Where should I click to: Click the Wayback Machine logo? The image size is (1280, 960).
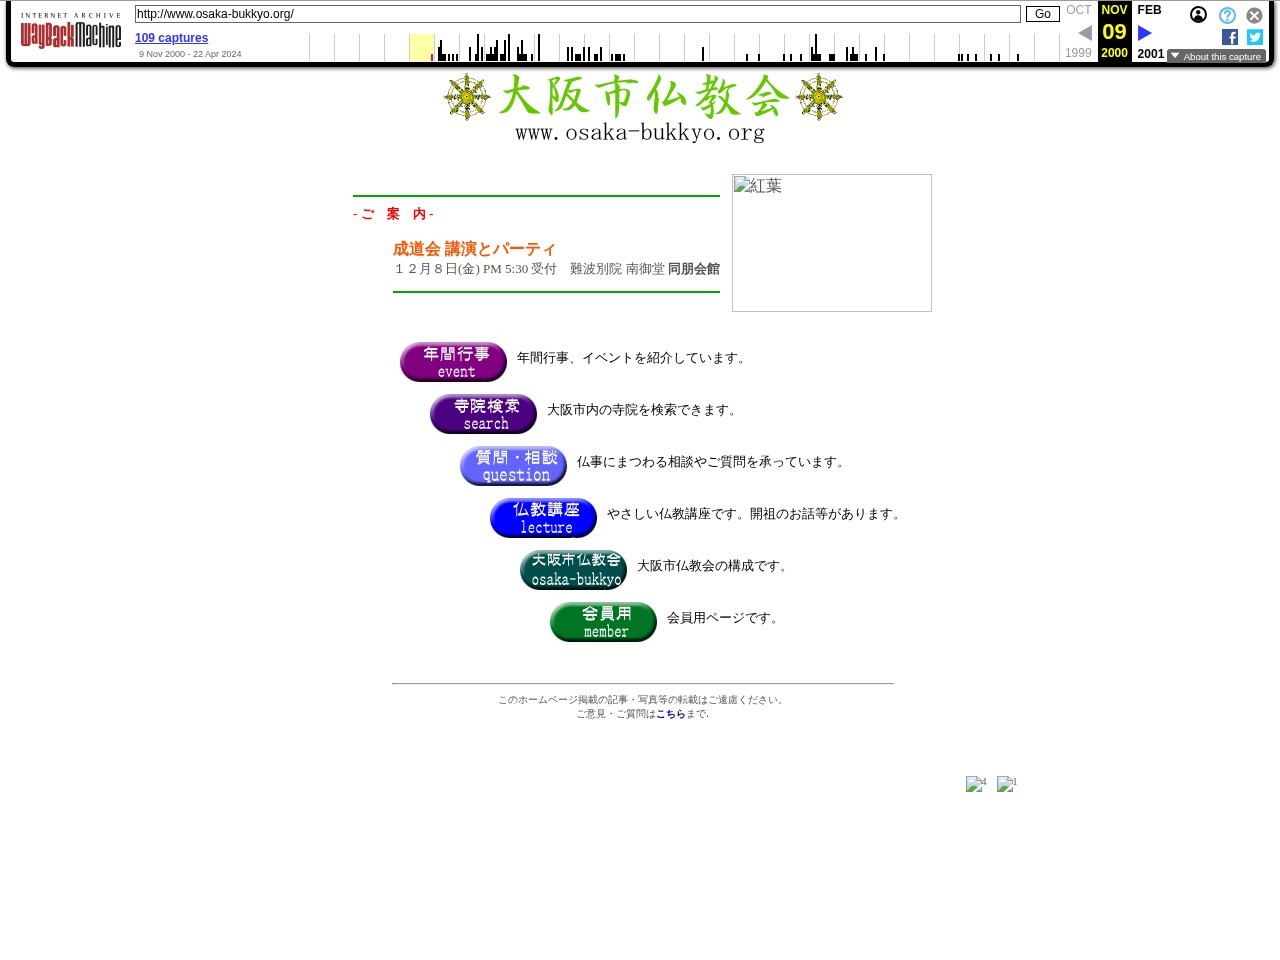click(71, 34)
